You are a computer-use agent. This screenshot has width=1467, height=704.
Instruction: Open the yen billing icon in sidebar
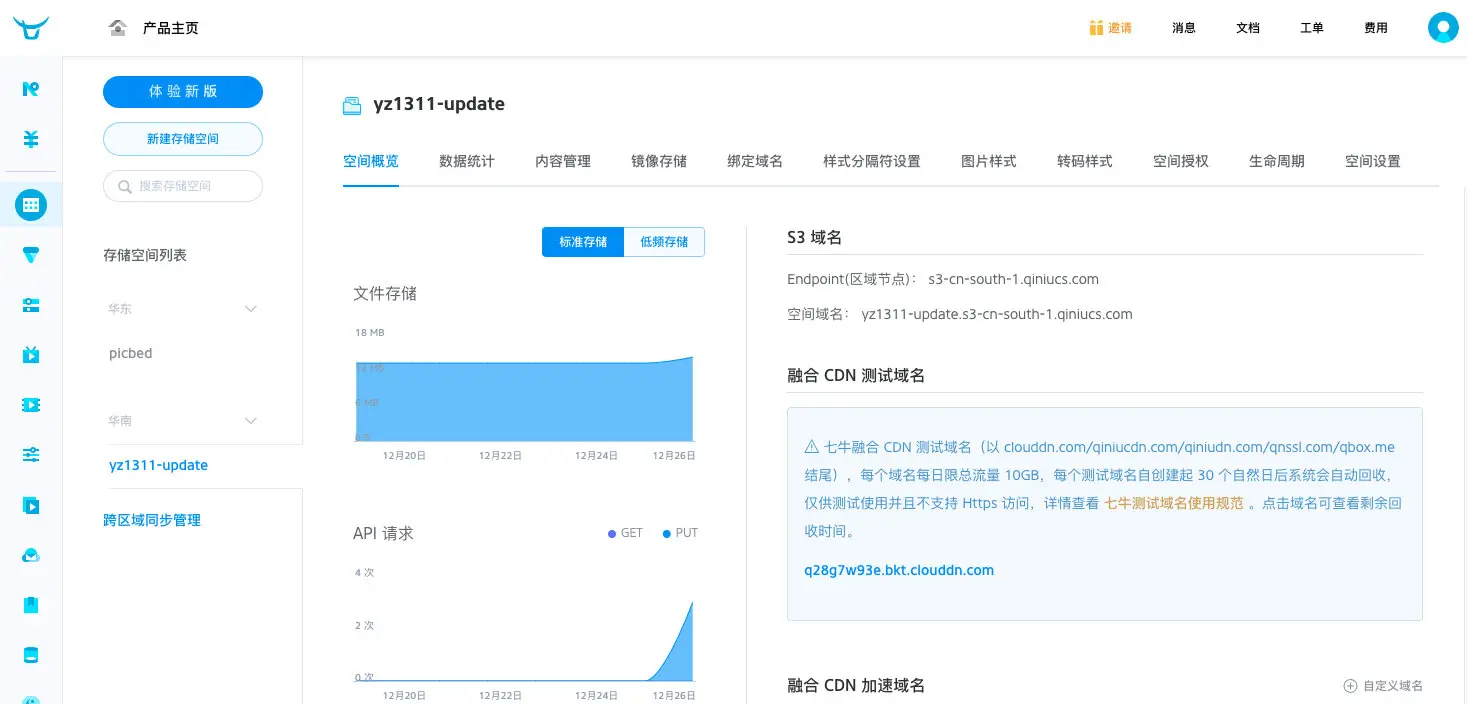coord(31,139)
